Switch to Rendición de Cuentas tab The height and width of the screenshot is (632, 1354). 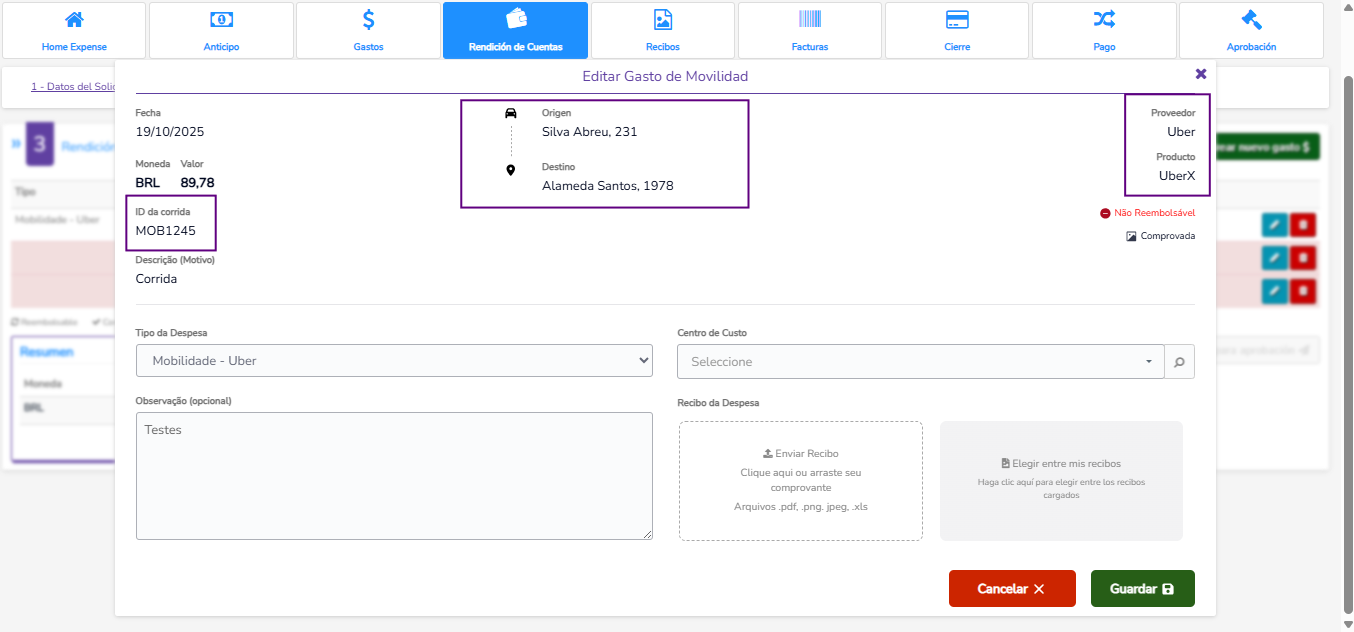(x=515, y=30)
